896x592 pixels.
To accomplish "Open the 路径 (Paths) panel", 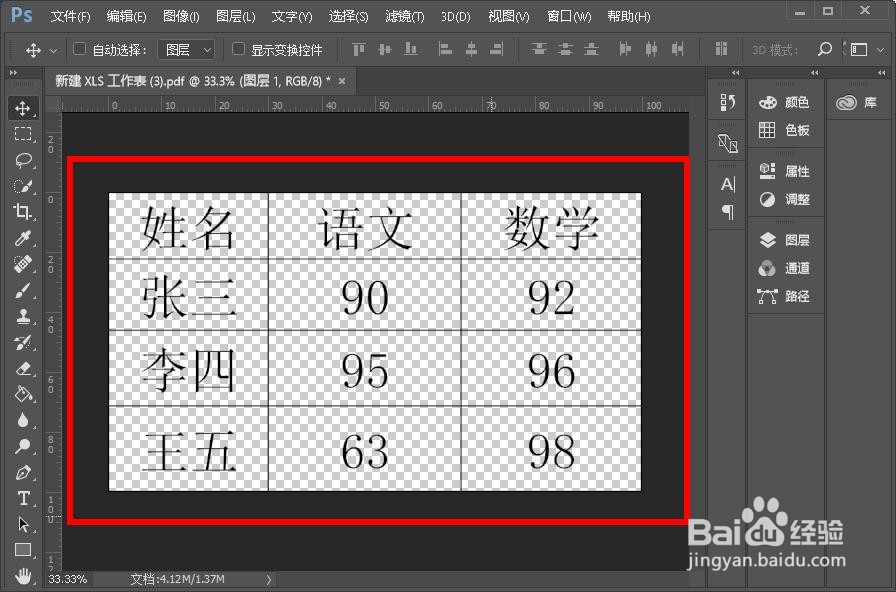I will point(786,297).
